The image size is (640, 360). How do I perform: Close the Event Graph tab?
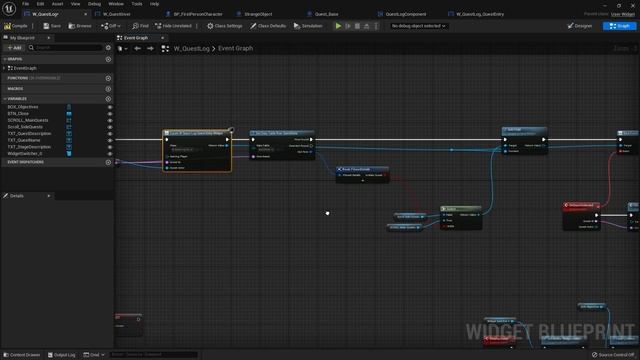click(162, 38)
